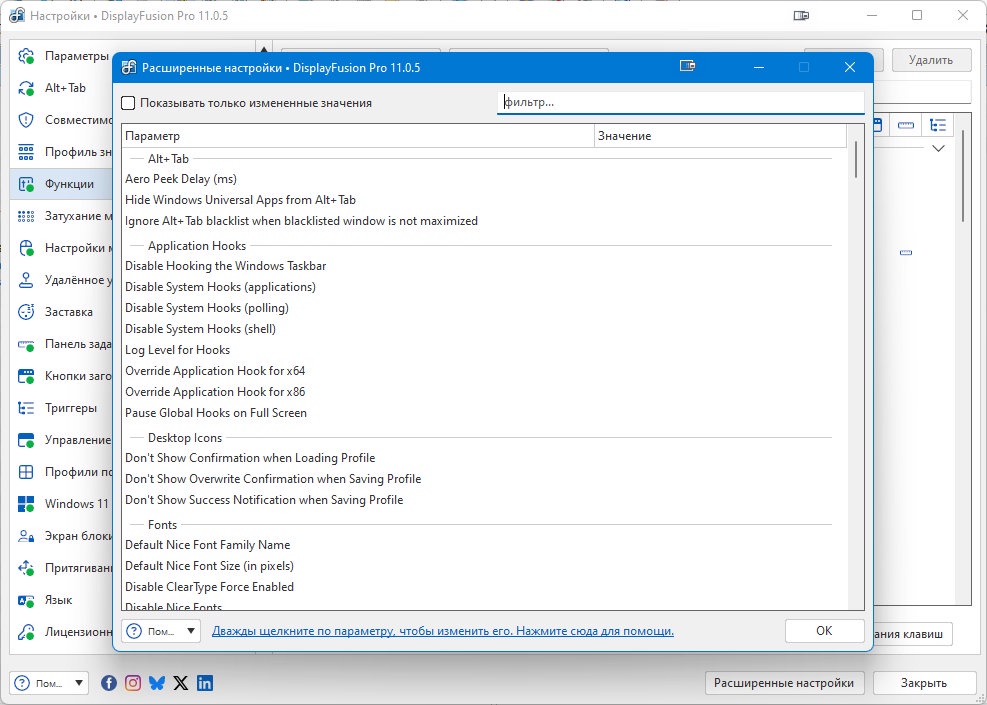Select the 'Log Level for Hooks' parameter row
The height and width of the screenshot is (705, 987).
pyautogui.click(x=484, y=350)
